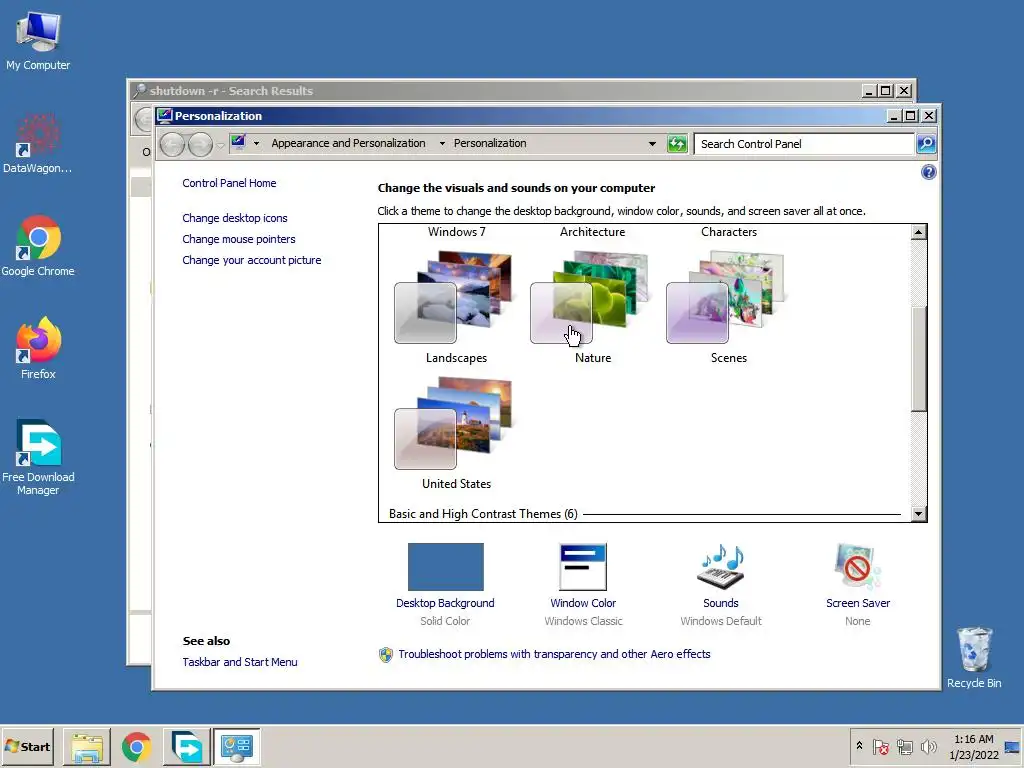Open Windows Explorer from taskbar
The height and width of the screenshot is (768, 1024).
pyautogui.click(x=87, y=746)
